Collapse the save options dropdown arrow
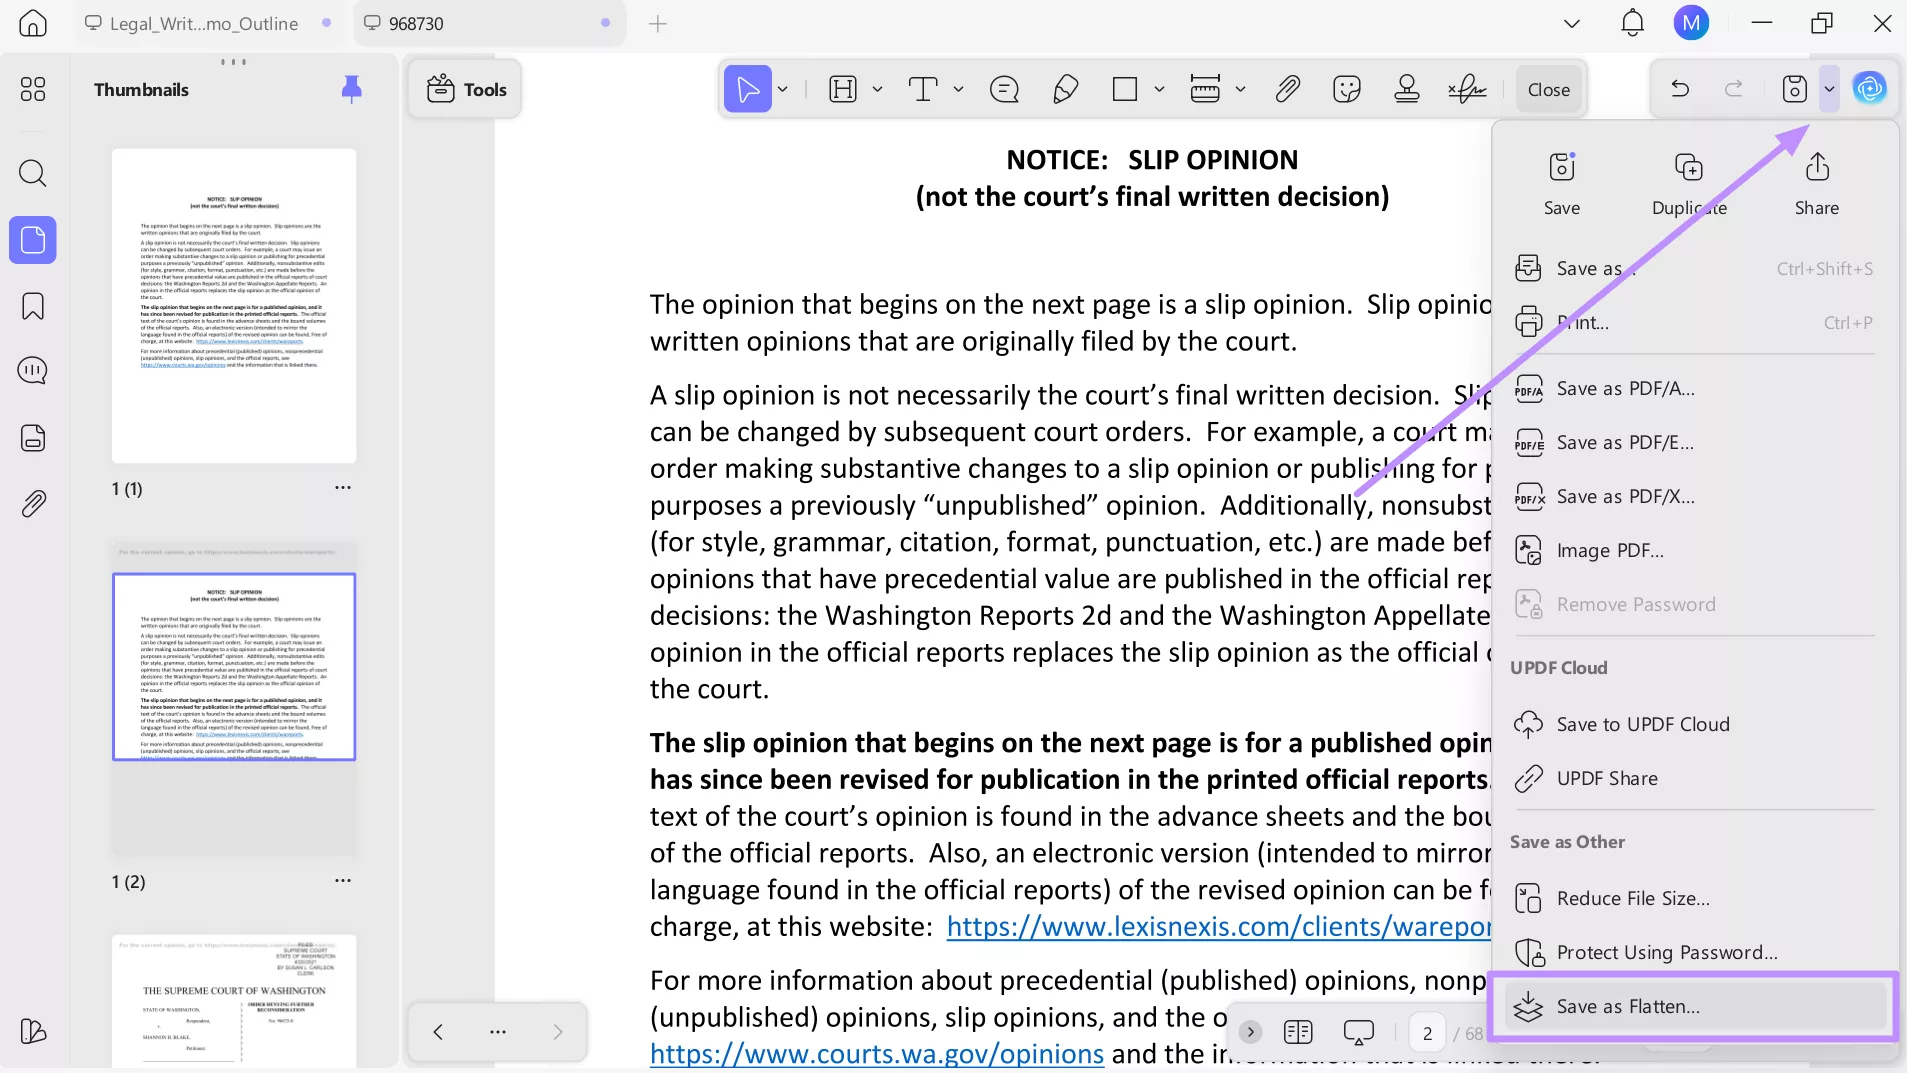This screenshot has height=1073, width=1907. coord(1829,89)
